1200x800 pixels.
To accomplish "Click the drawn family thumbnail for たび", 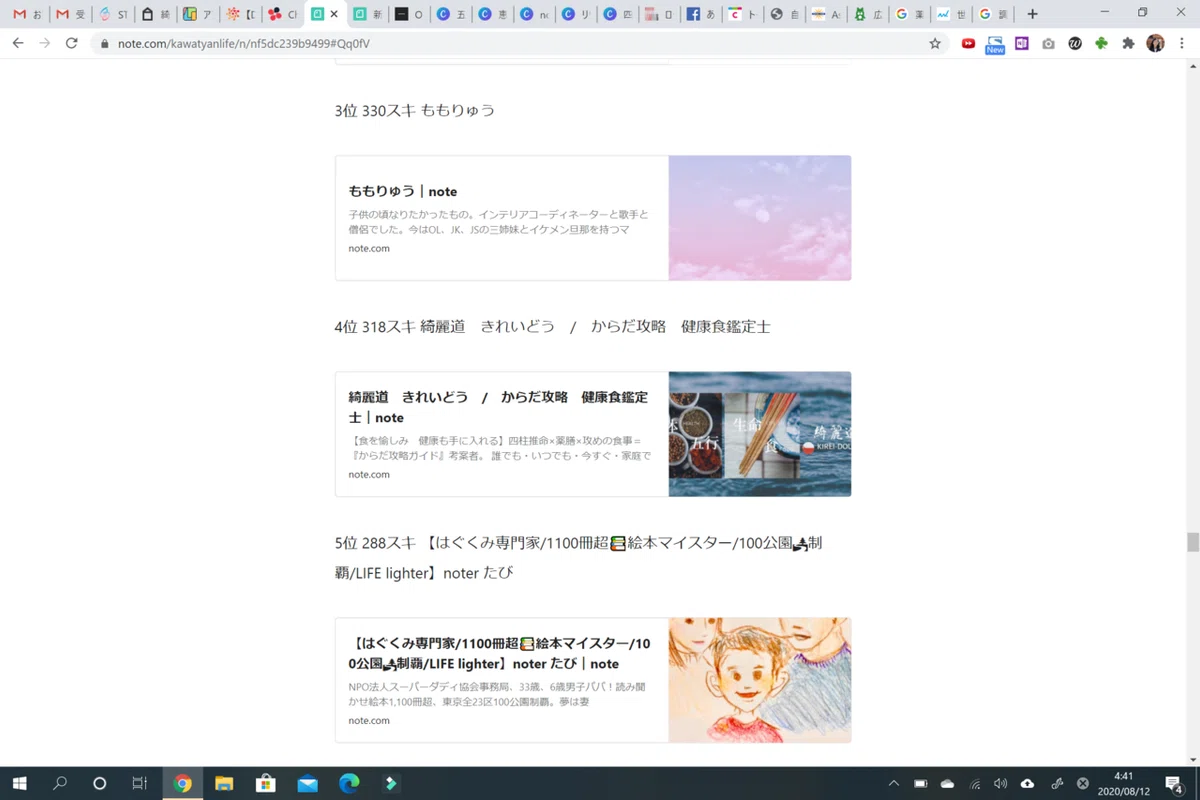I will [760, 680].
